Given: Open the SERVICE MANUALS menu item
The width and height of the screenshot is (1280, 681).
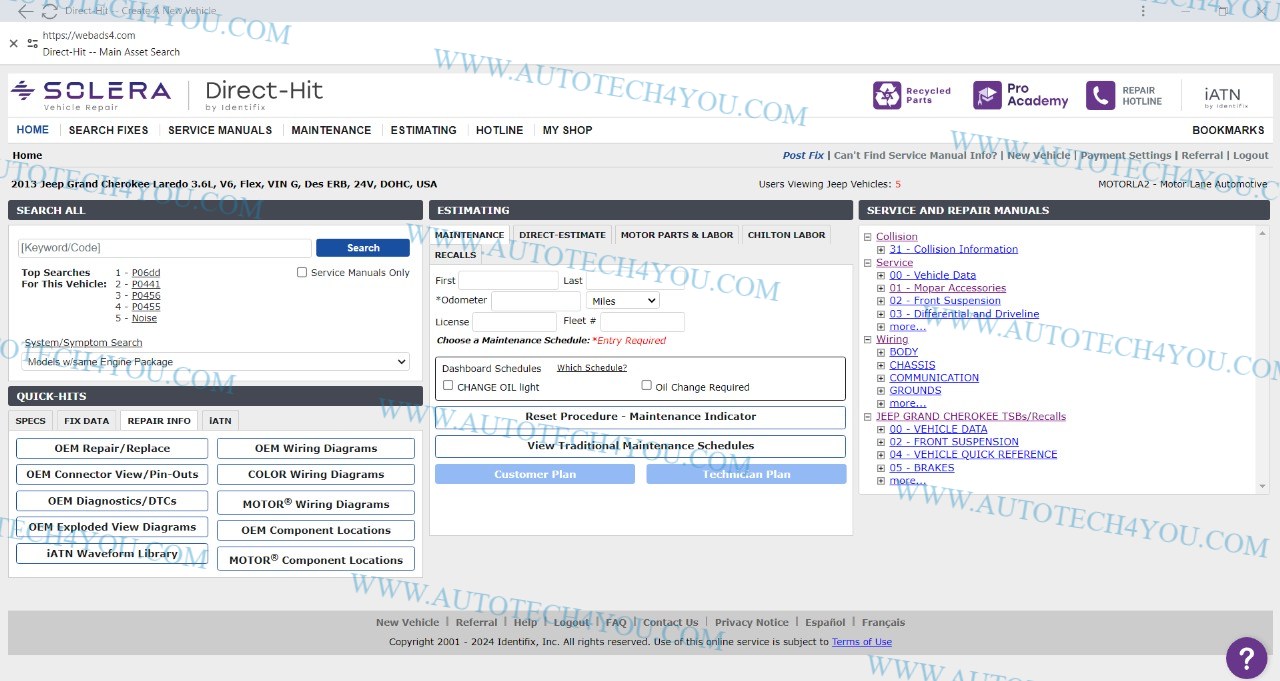Looking at the screenshot, I should (x=220, y=130).
